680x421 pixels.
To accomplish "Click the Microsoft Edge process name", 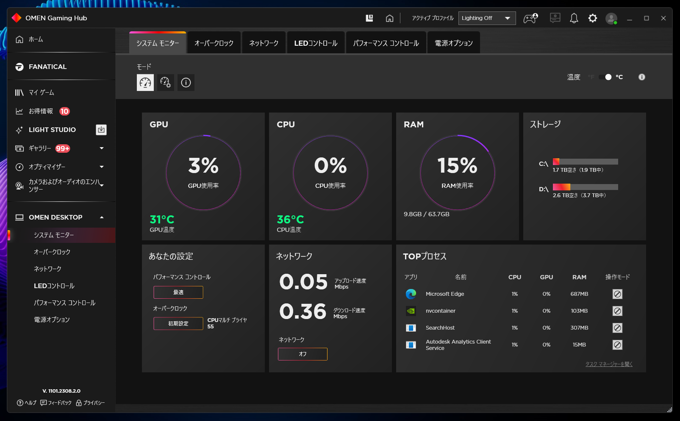I will pyautogui.click(x=445, y=294).
